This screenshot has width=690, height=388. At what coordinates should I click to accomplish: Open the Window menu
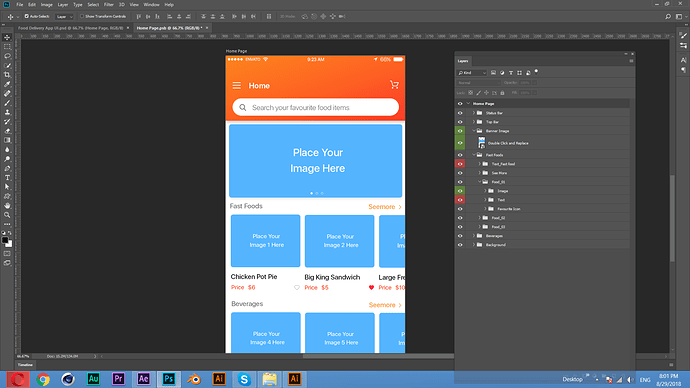pyautogui.click(x=151, y=4)
